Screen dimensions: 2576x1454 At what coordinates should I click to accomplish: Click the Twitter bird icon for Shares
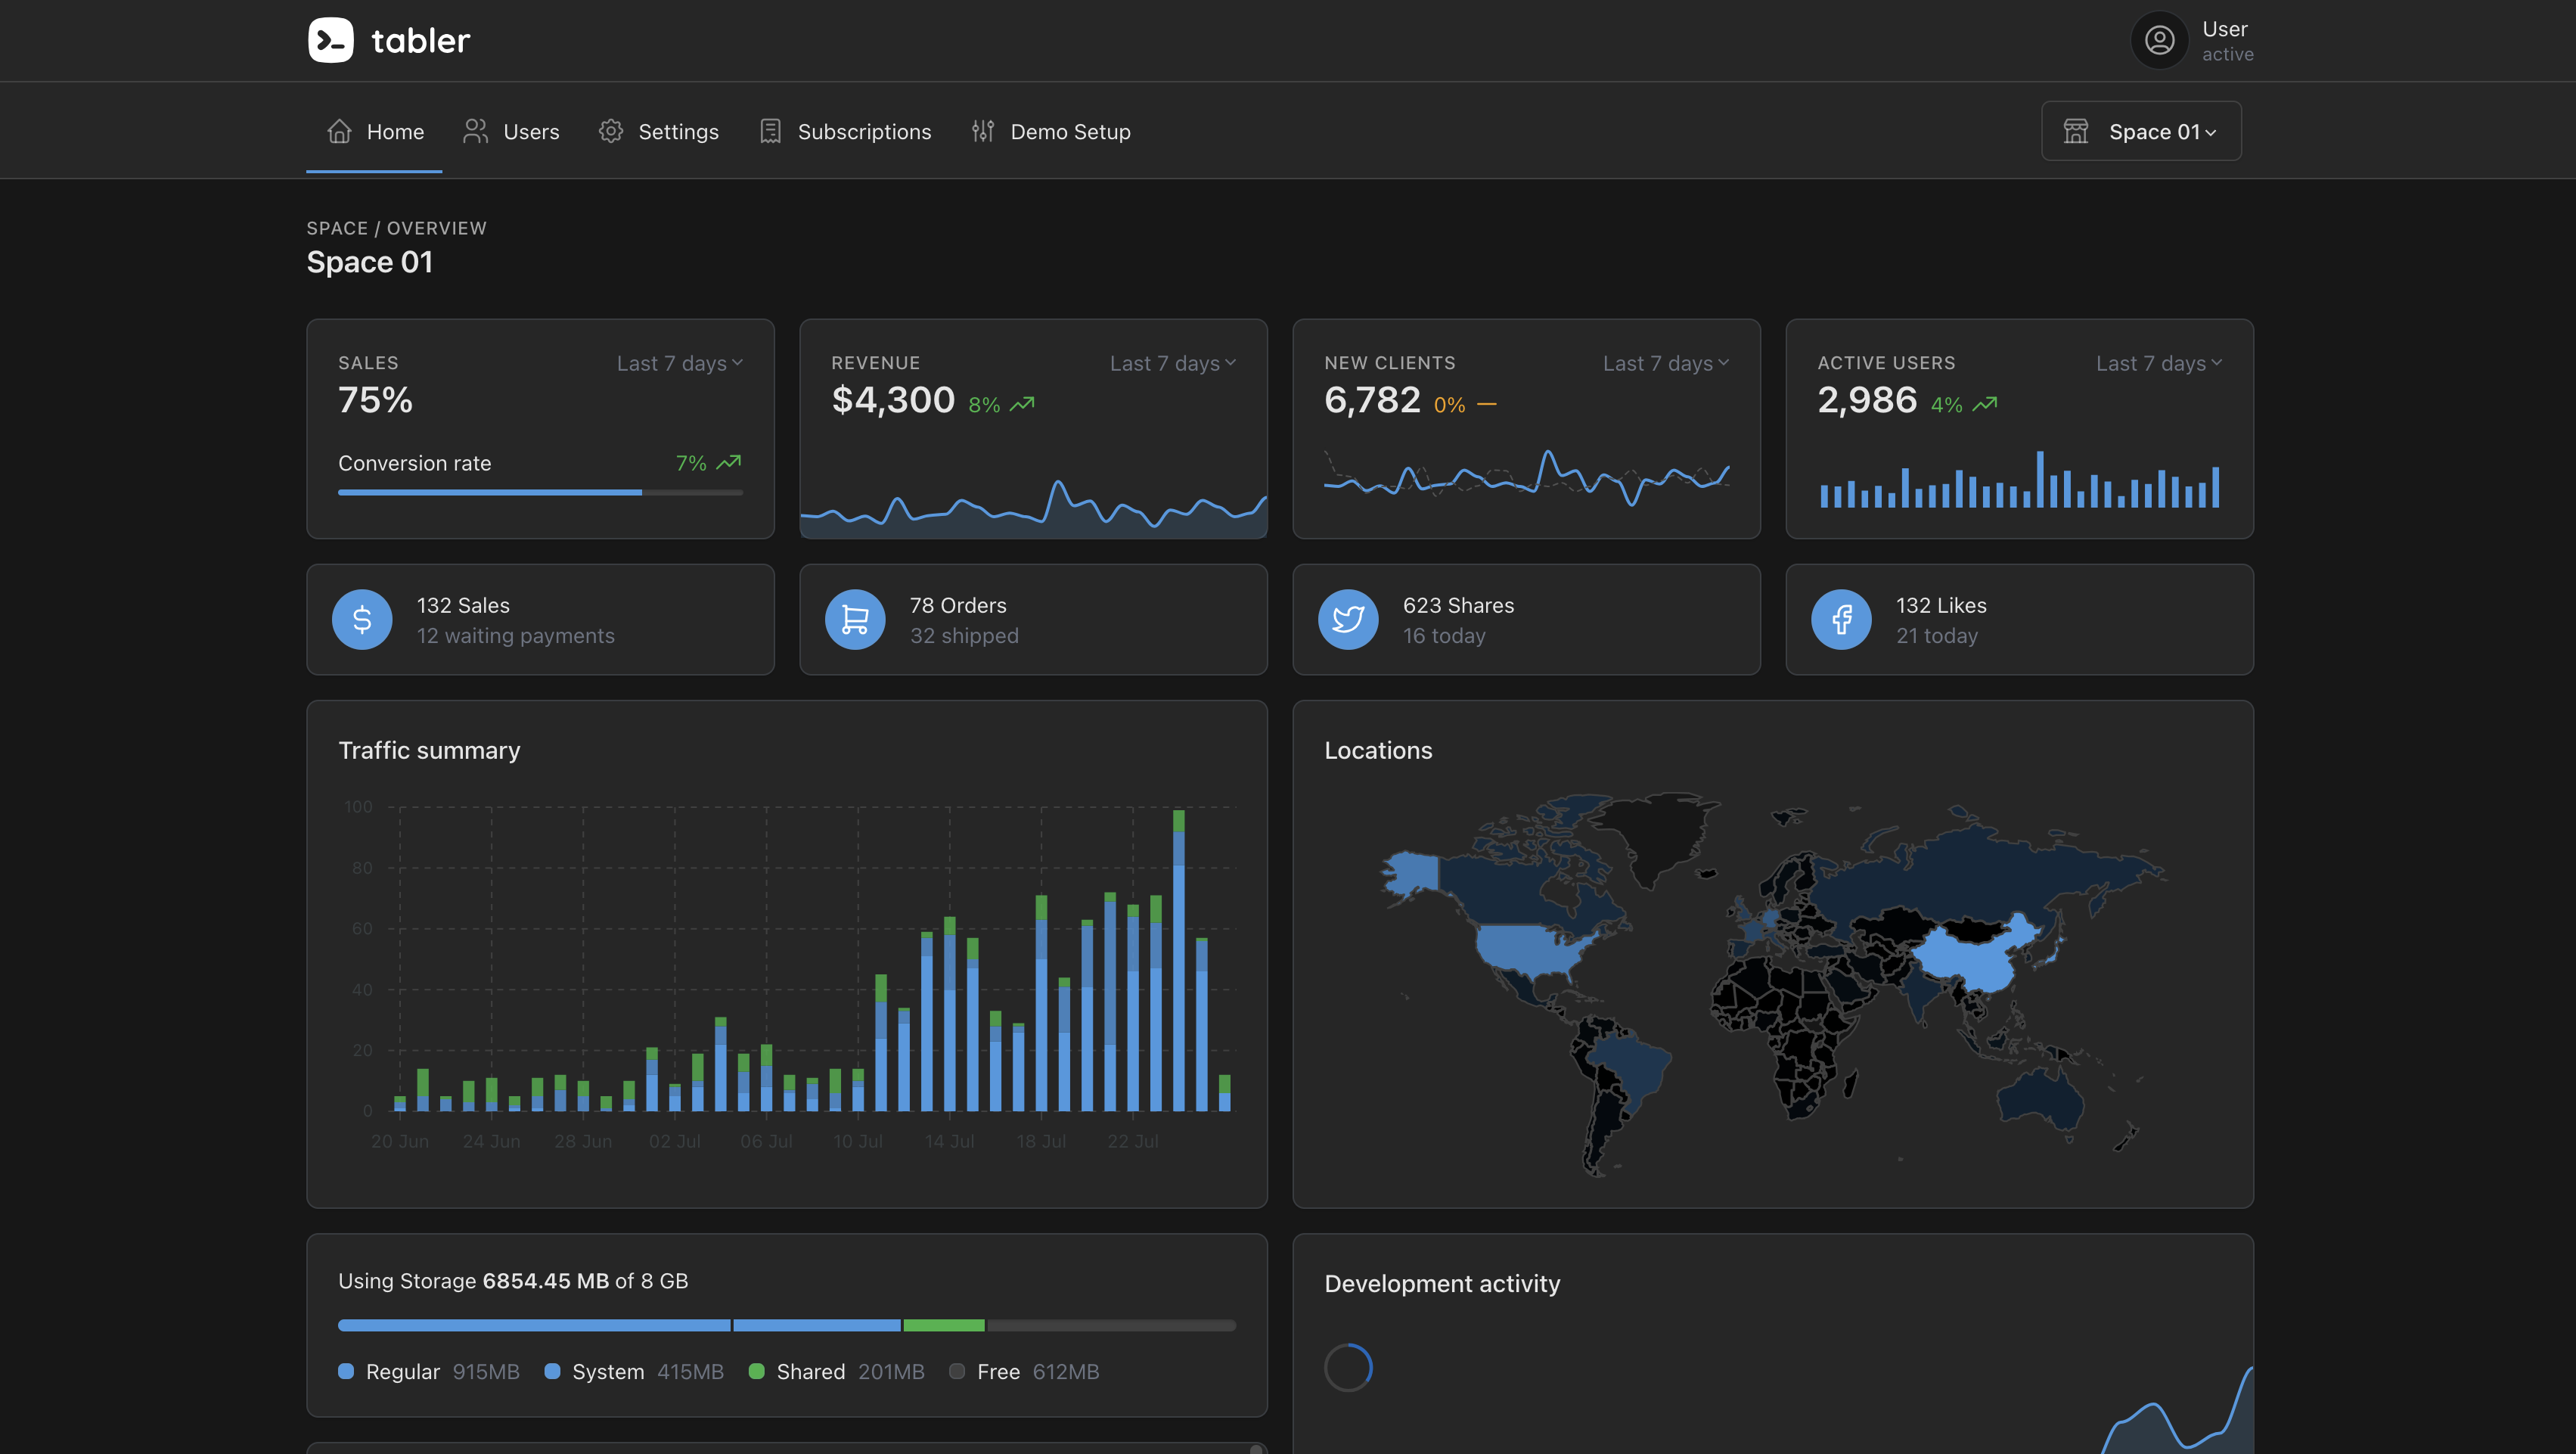tap(1348, 619)
